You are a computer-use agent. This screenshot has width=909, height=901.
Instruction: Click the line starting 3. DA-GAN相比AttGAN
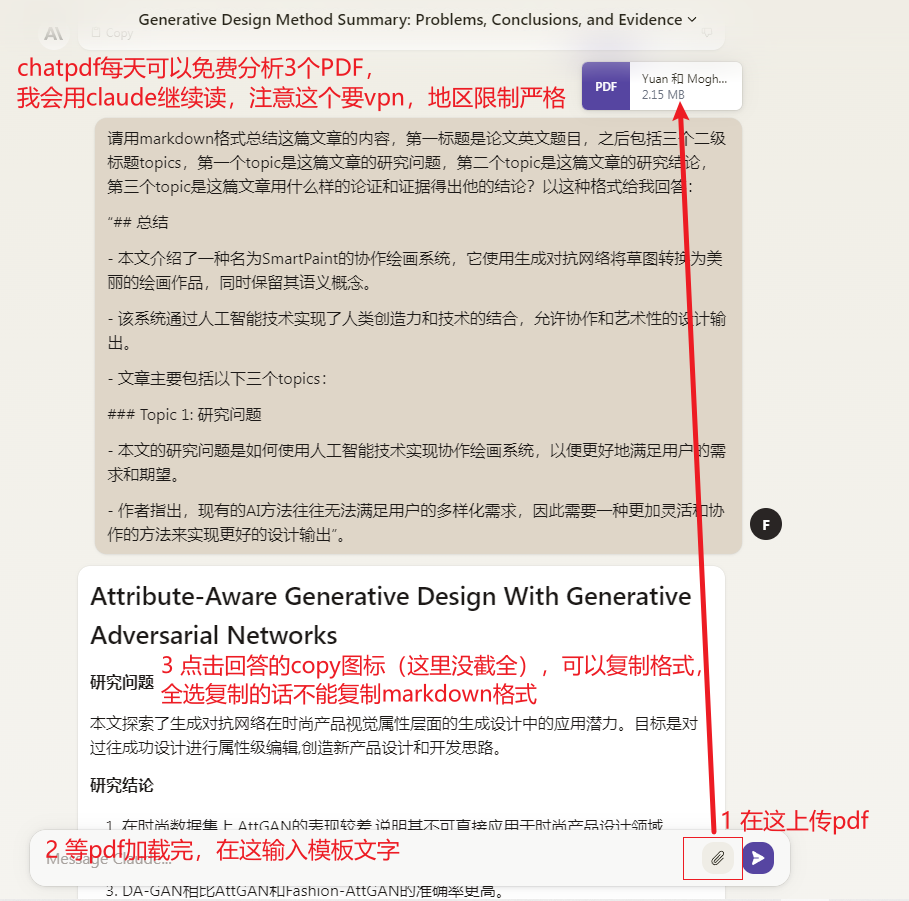(x=304, y=891)
